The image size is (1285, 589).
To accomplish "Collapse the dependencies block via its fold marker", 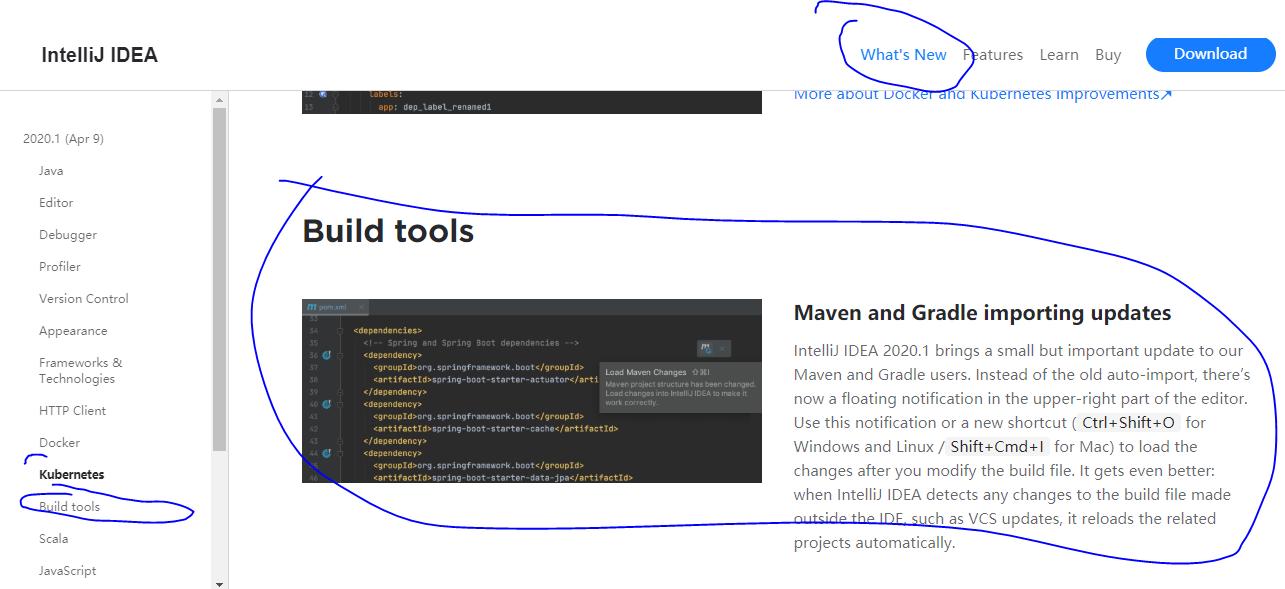I will [x=340, y=330].
